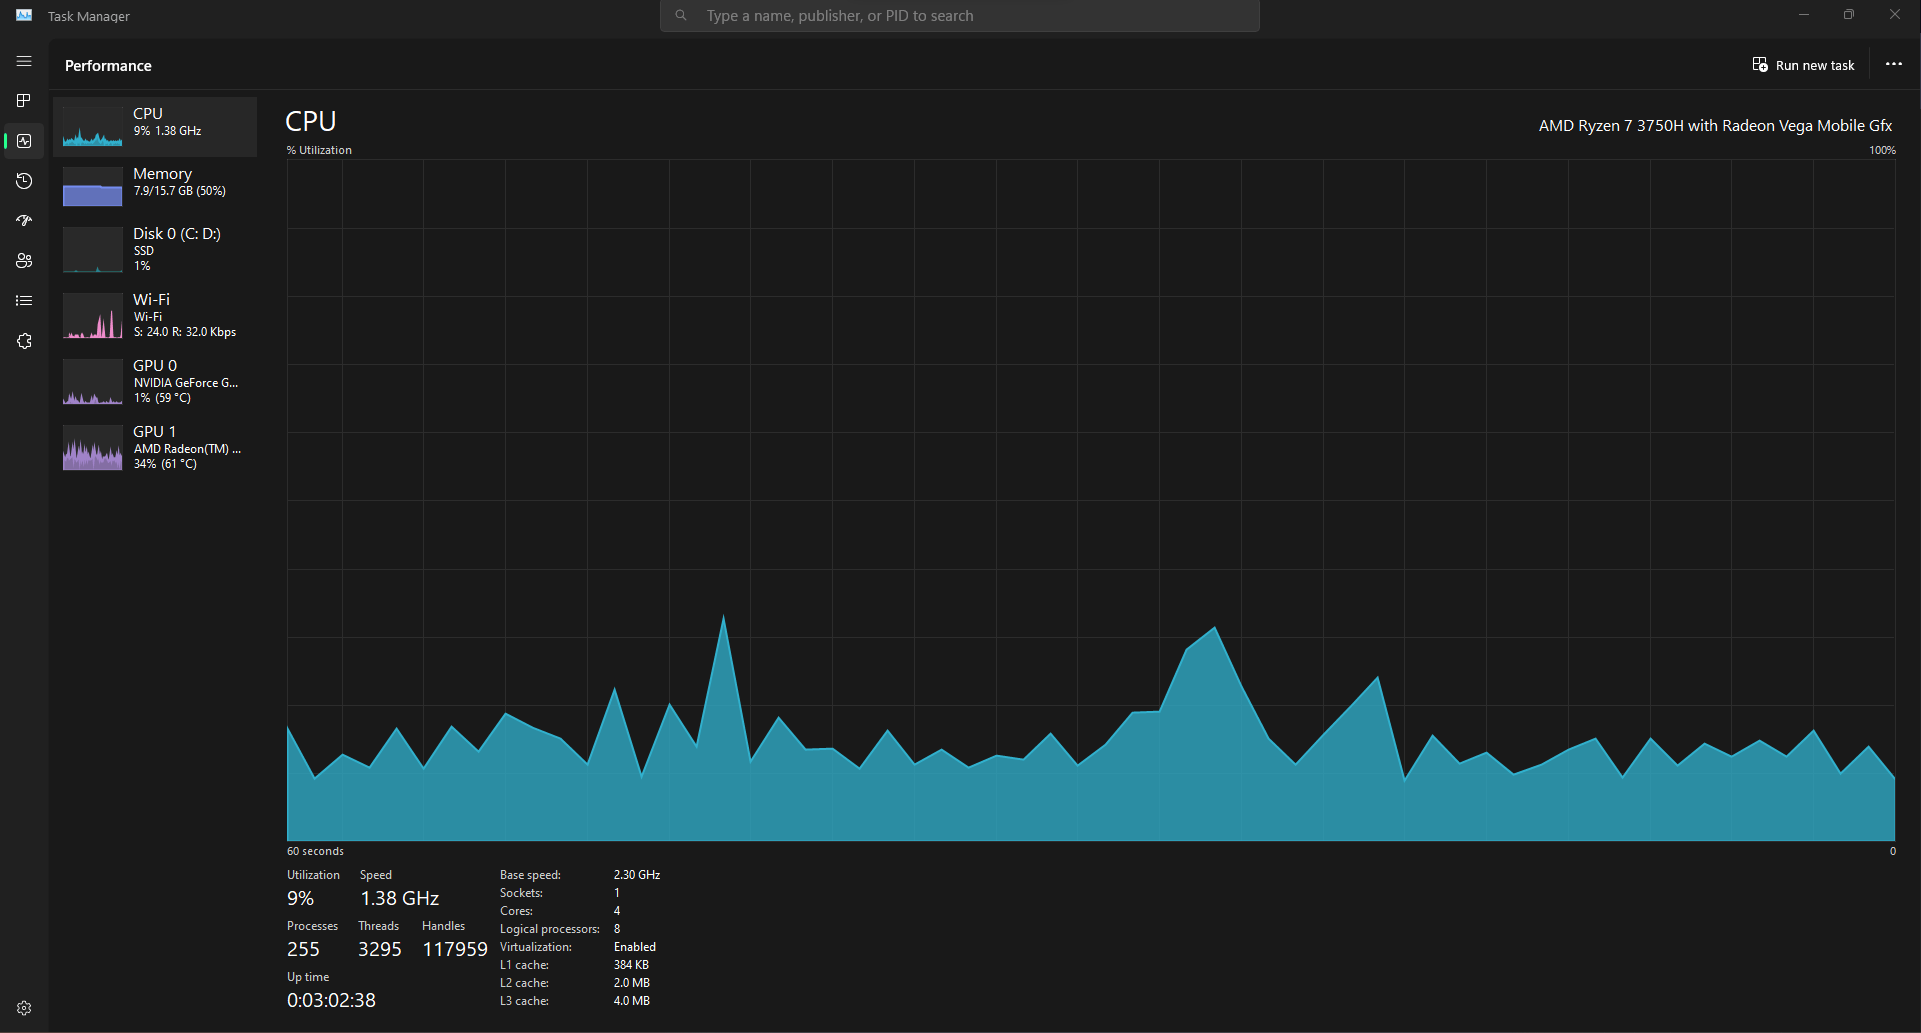Click the Task Manager window title text

point(89,16)
